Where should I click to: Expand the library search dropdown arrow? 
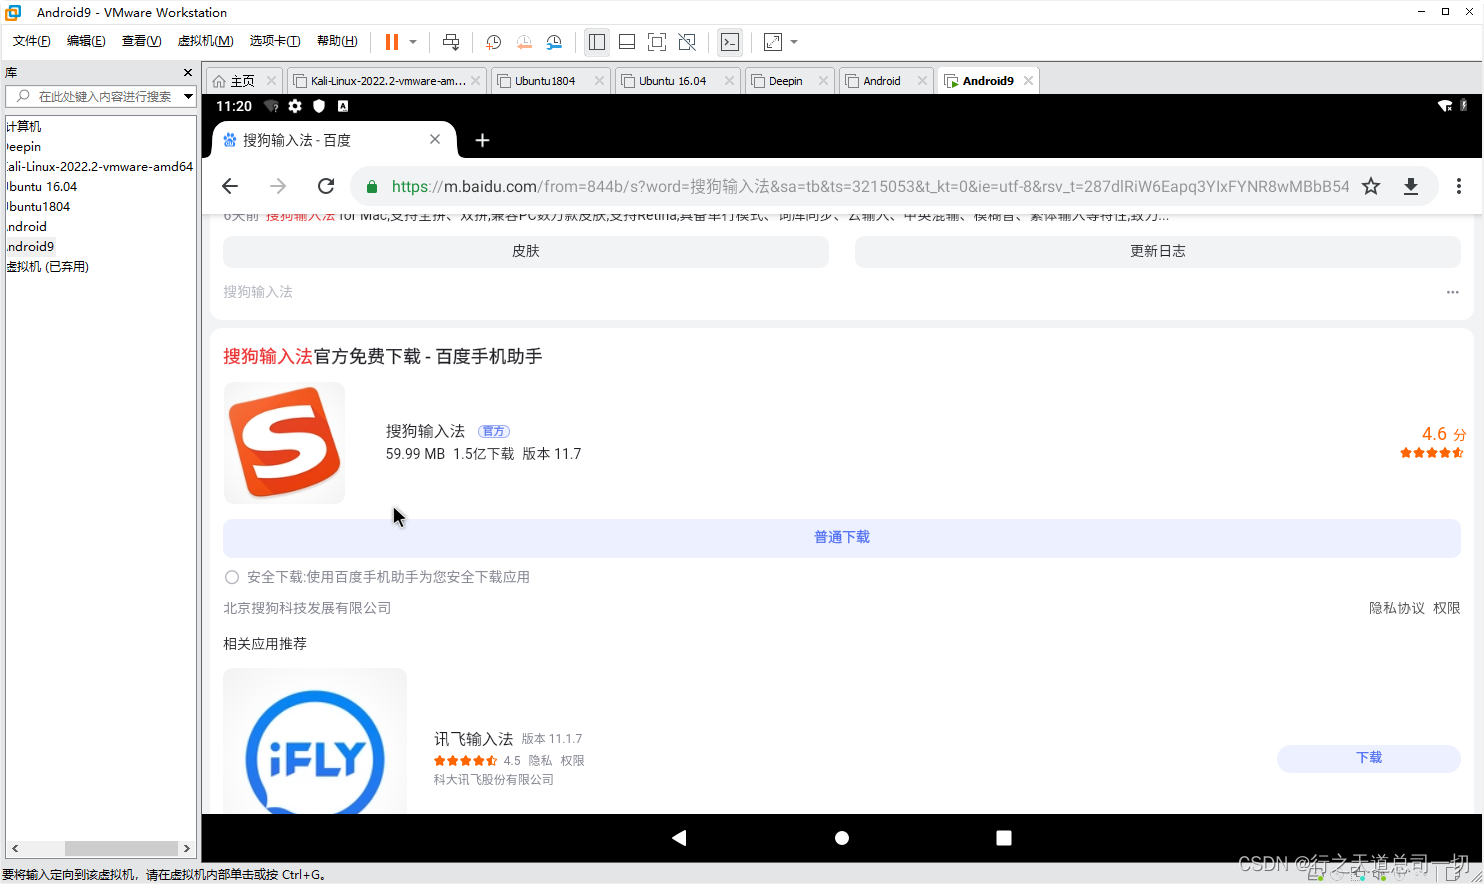(x=188, y=96)
